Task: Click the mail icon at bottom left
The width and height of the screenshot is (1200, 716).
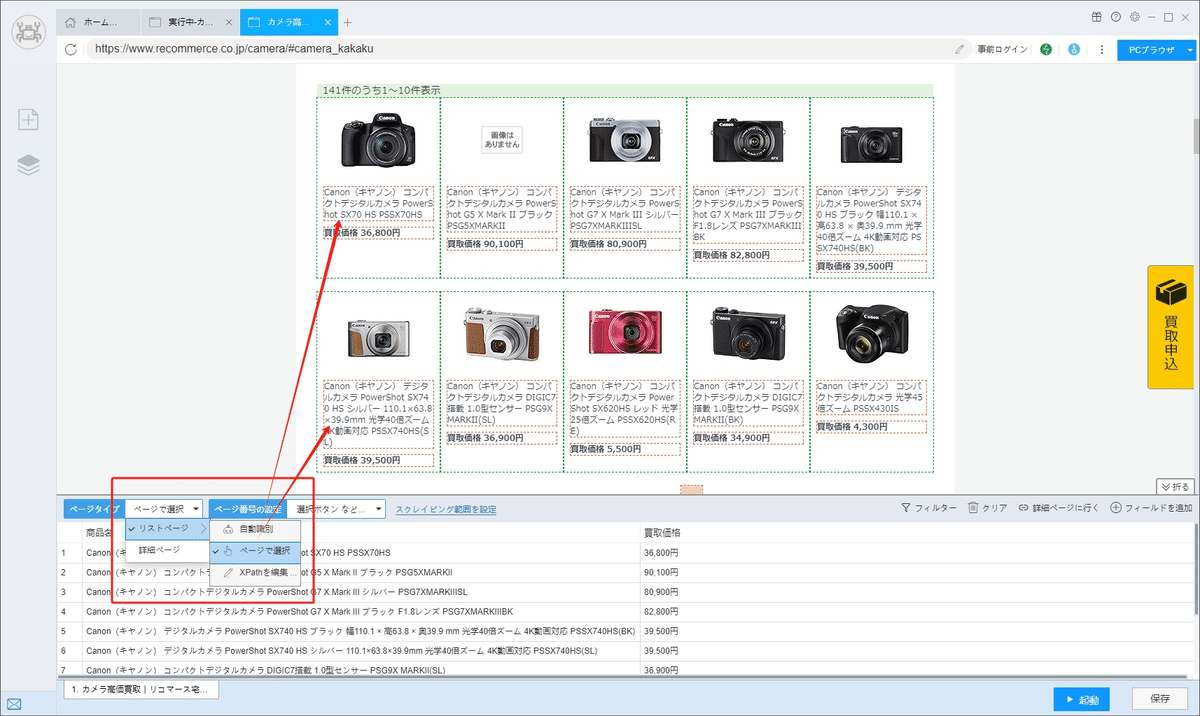Action: point(14,704)
